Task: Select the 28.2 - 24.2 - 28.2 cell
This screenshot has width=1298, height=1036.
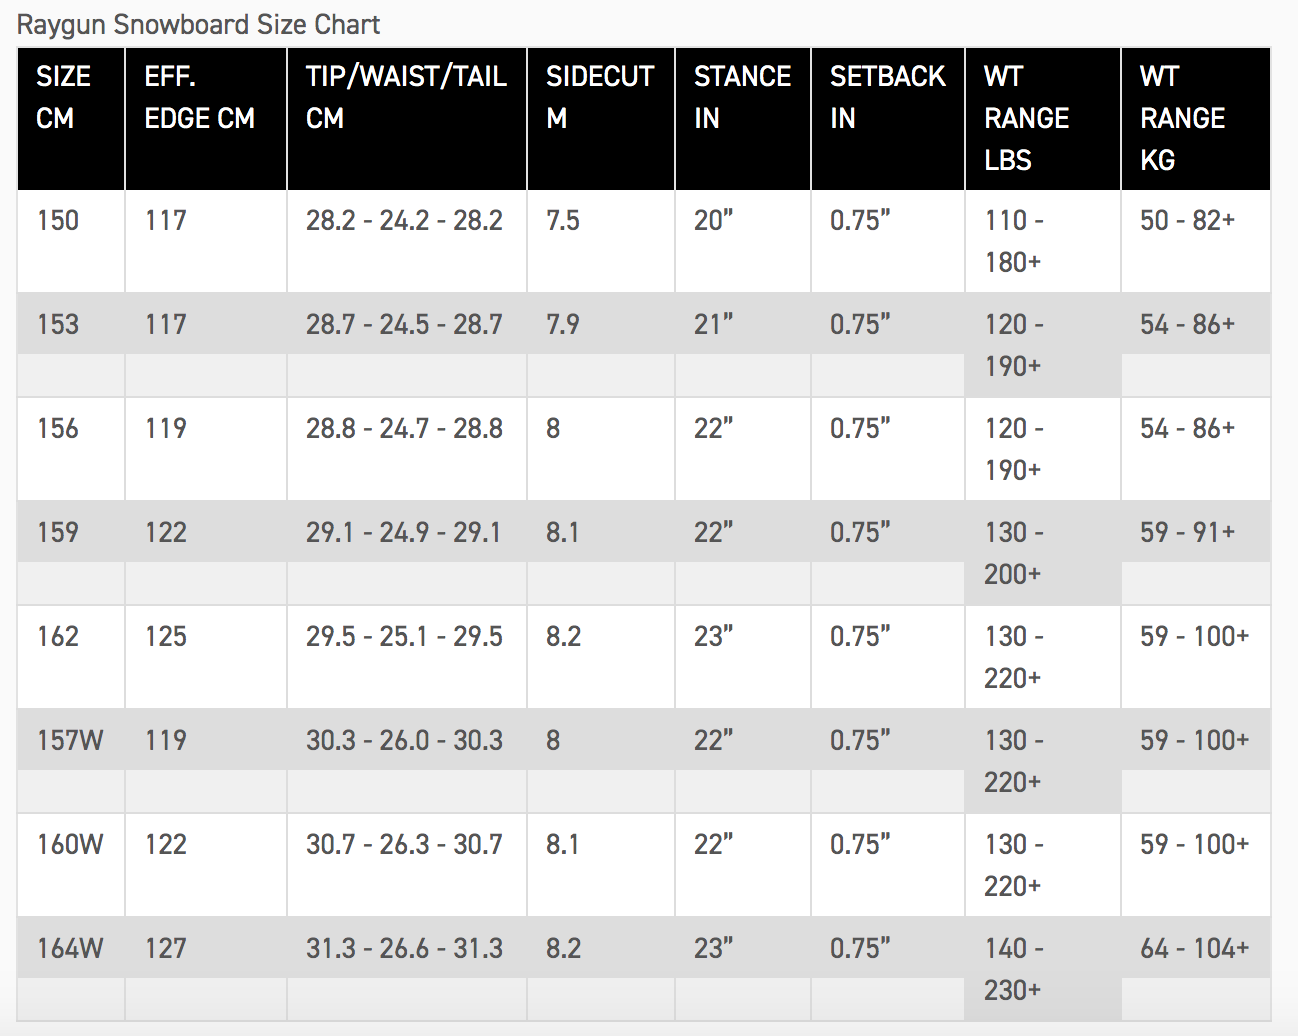Action: tap(404, 220)
